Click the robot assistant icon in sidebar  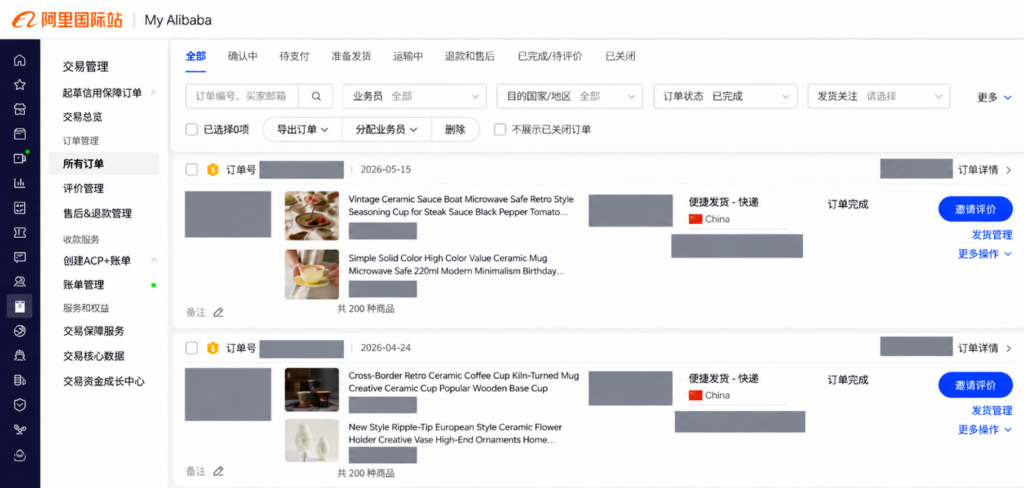coord(20,355)
